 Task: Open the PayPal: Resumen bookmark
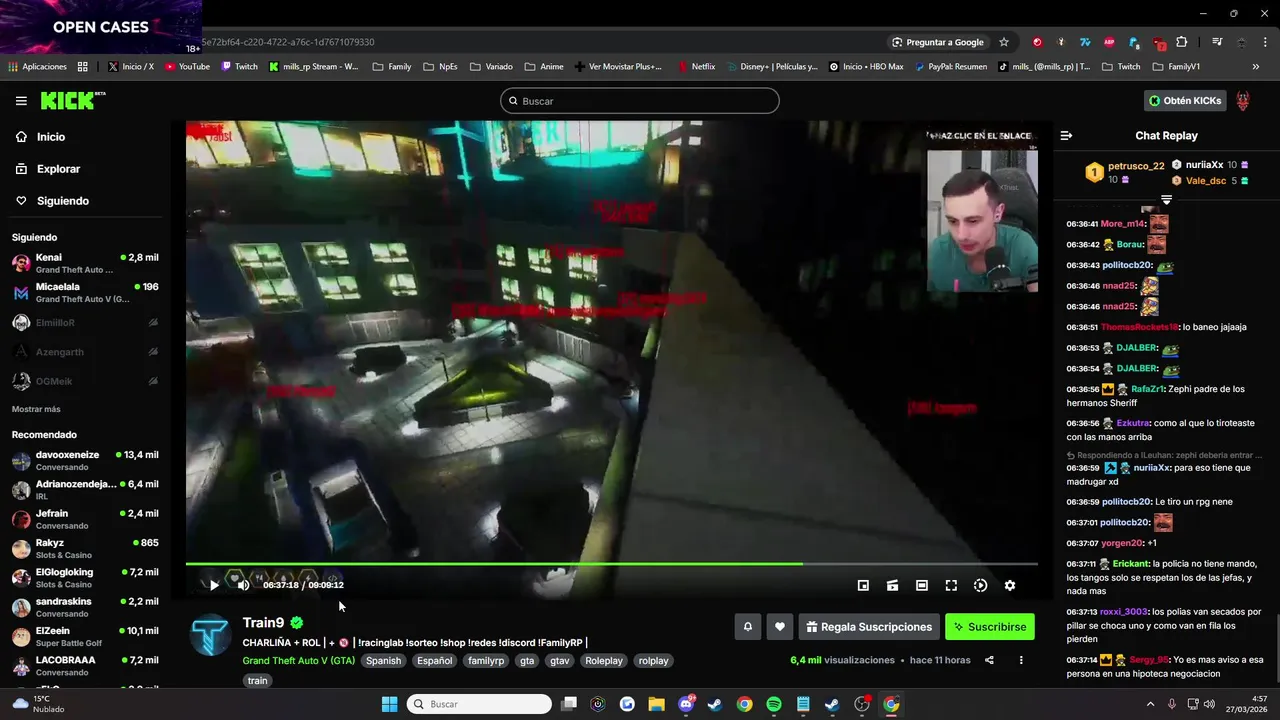tap(950, 67)
